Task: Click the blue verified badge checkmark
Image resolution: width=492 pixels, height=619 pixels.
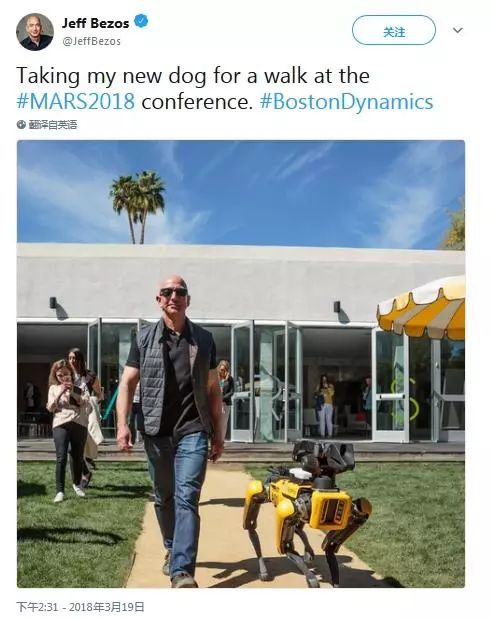Action: click(x=141, y=21)
